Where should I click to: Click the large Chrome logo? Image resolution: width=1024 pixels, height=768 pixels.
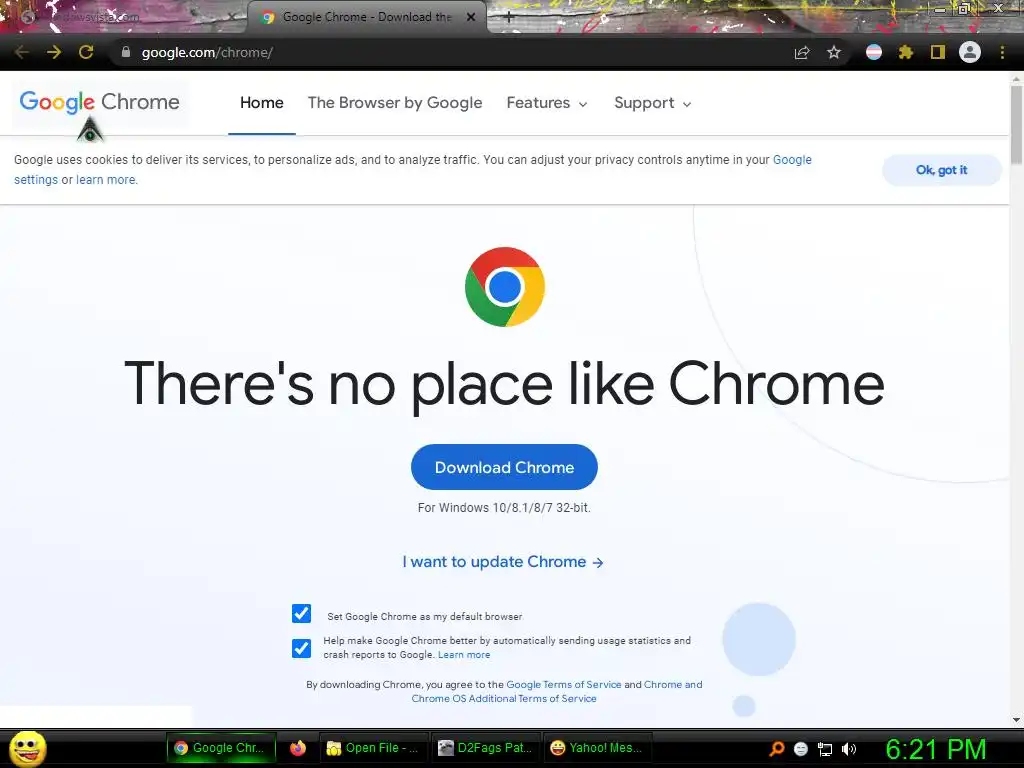(505, 287)
